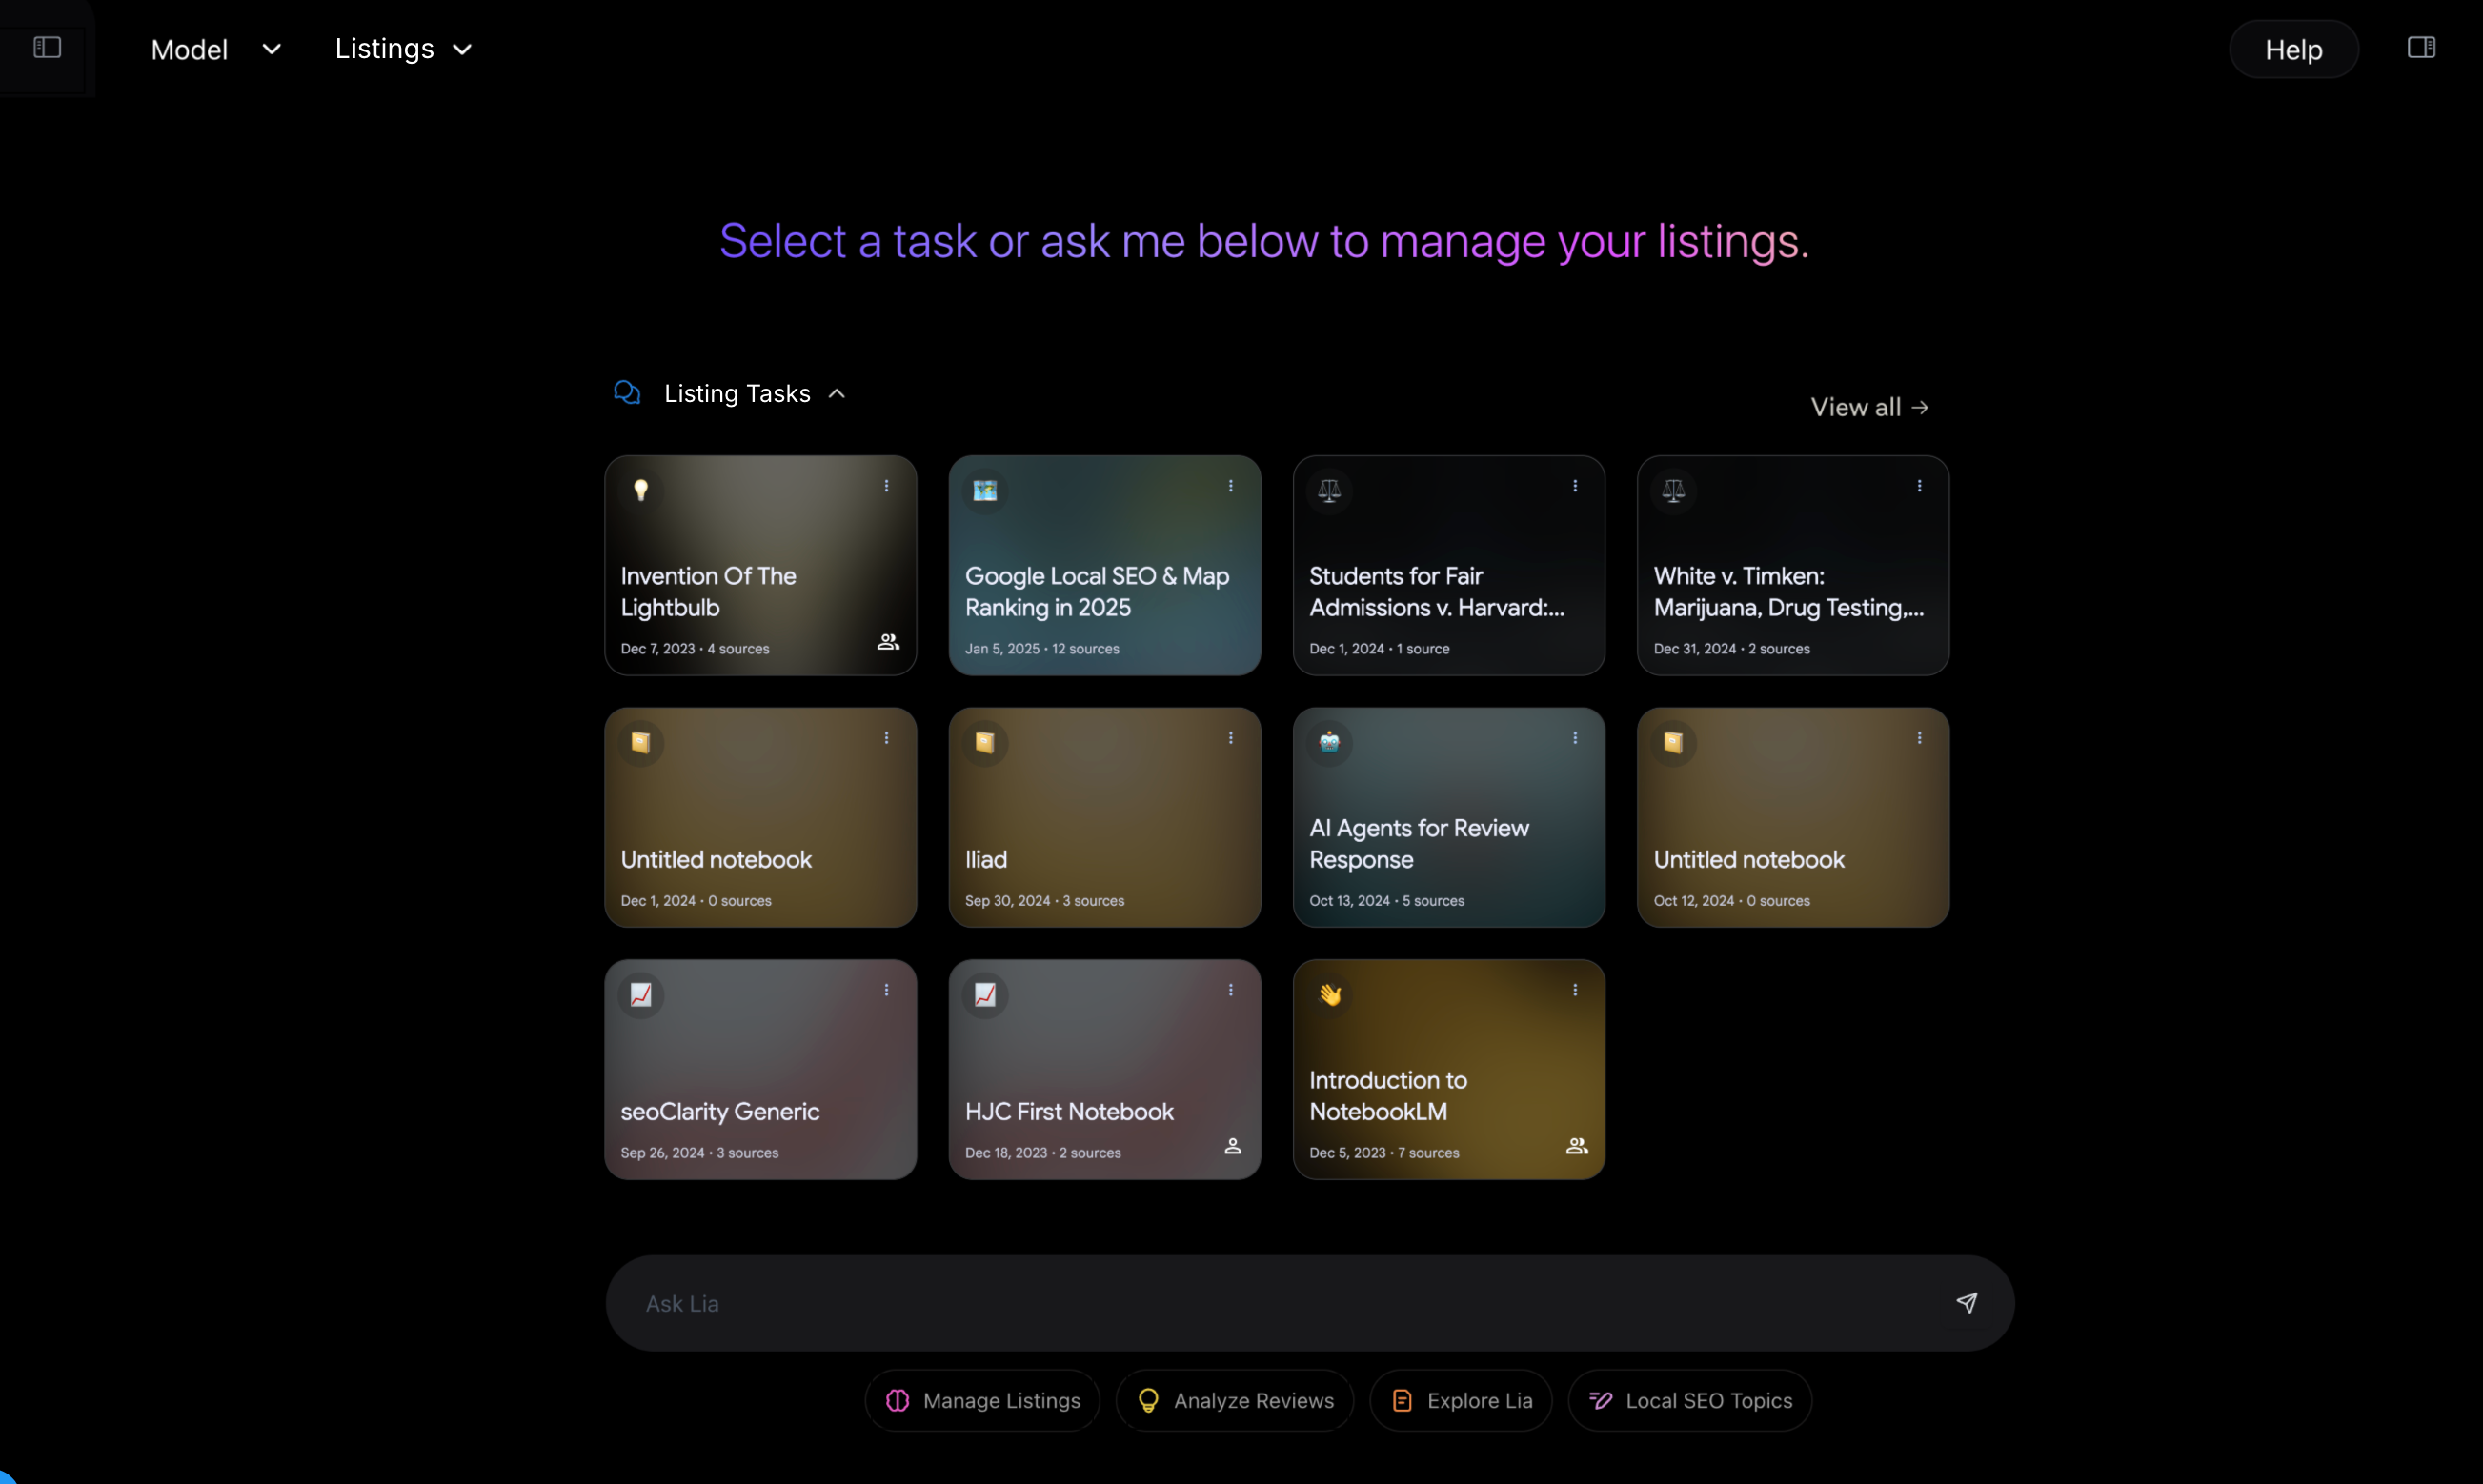2483x1484 pixels.
Task: Open the Listings dropdown menu
Action: tap(403, 49)
